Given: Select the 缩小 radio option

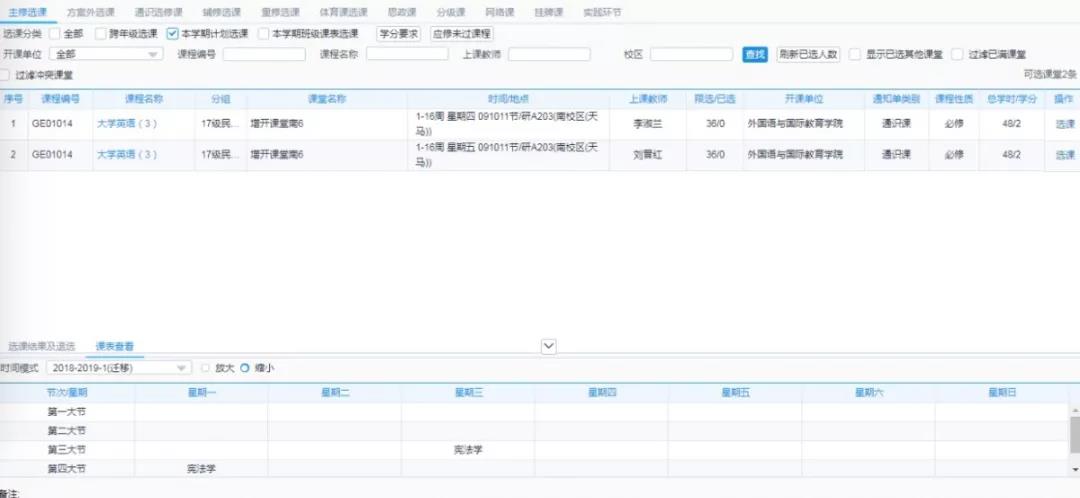Looking at the screenshot, I should tap(245, 368).
